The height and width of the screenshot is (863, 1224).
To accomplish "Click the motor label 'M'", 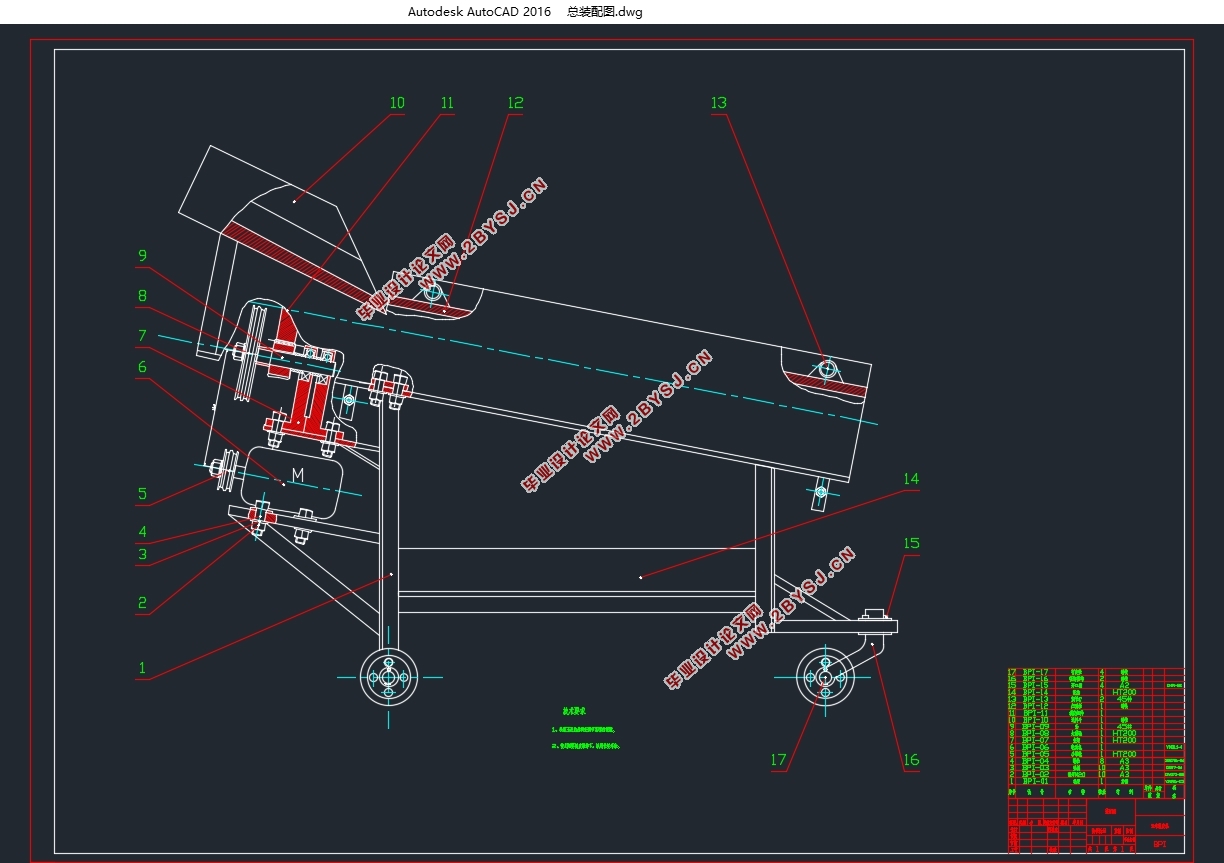I will [298, 474].
